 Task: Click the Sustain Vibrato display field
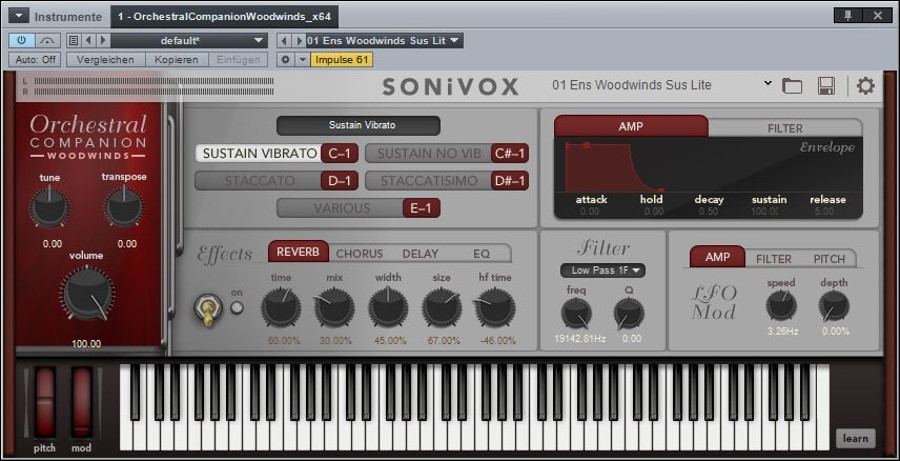(358, 125)
